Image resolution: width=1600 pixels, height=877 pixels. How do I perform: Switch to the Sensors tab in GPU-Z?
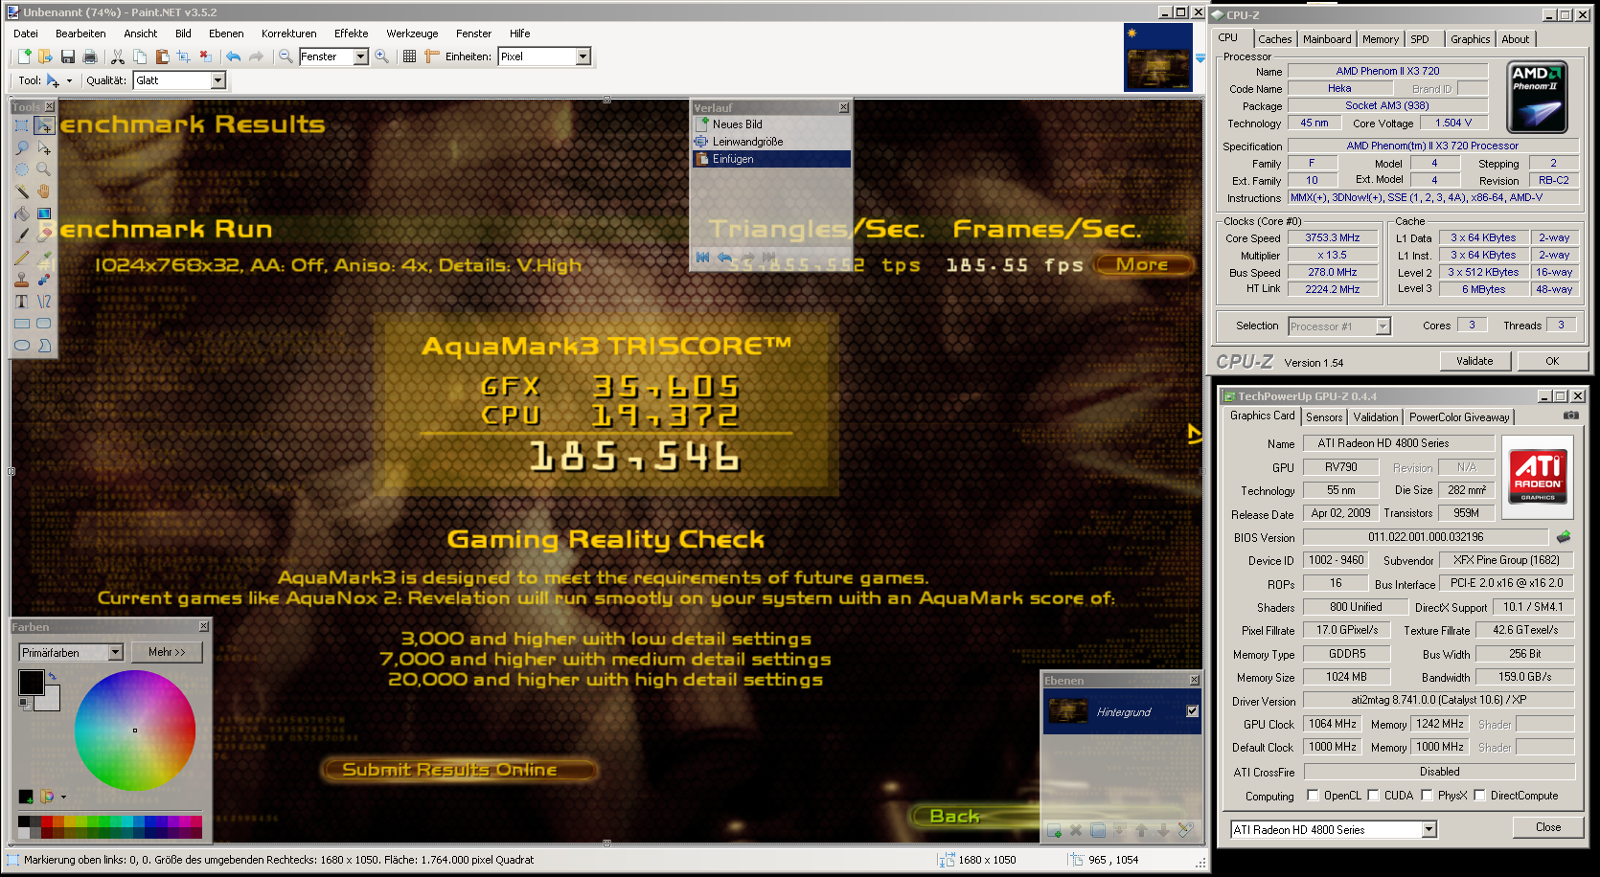tap(1324, 417)
